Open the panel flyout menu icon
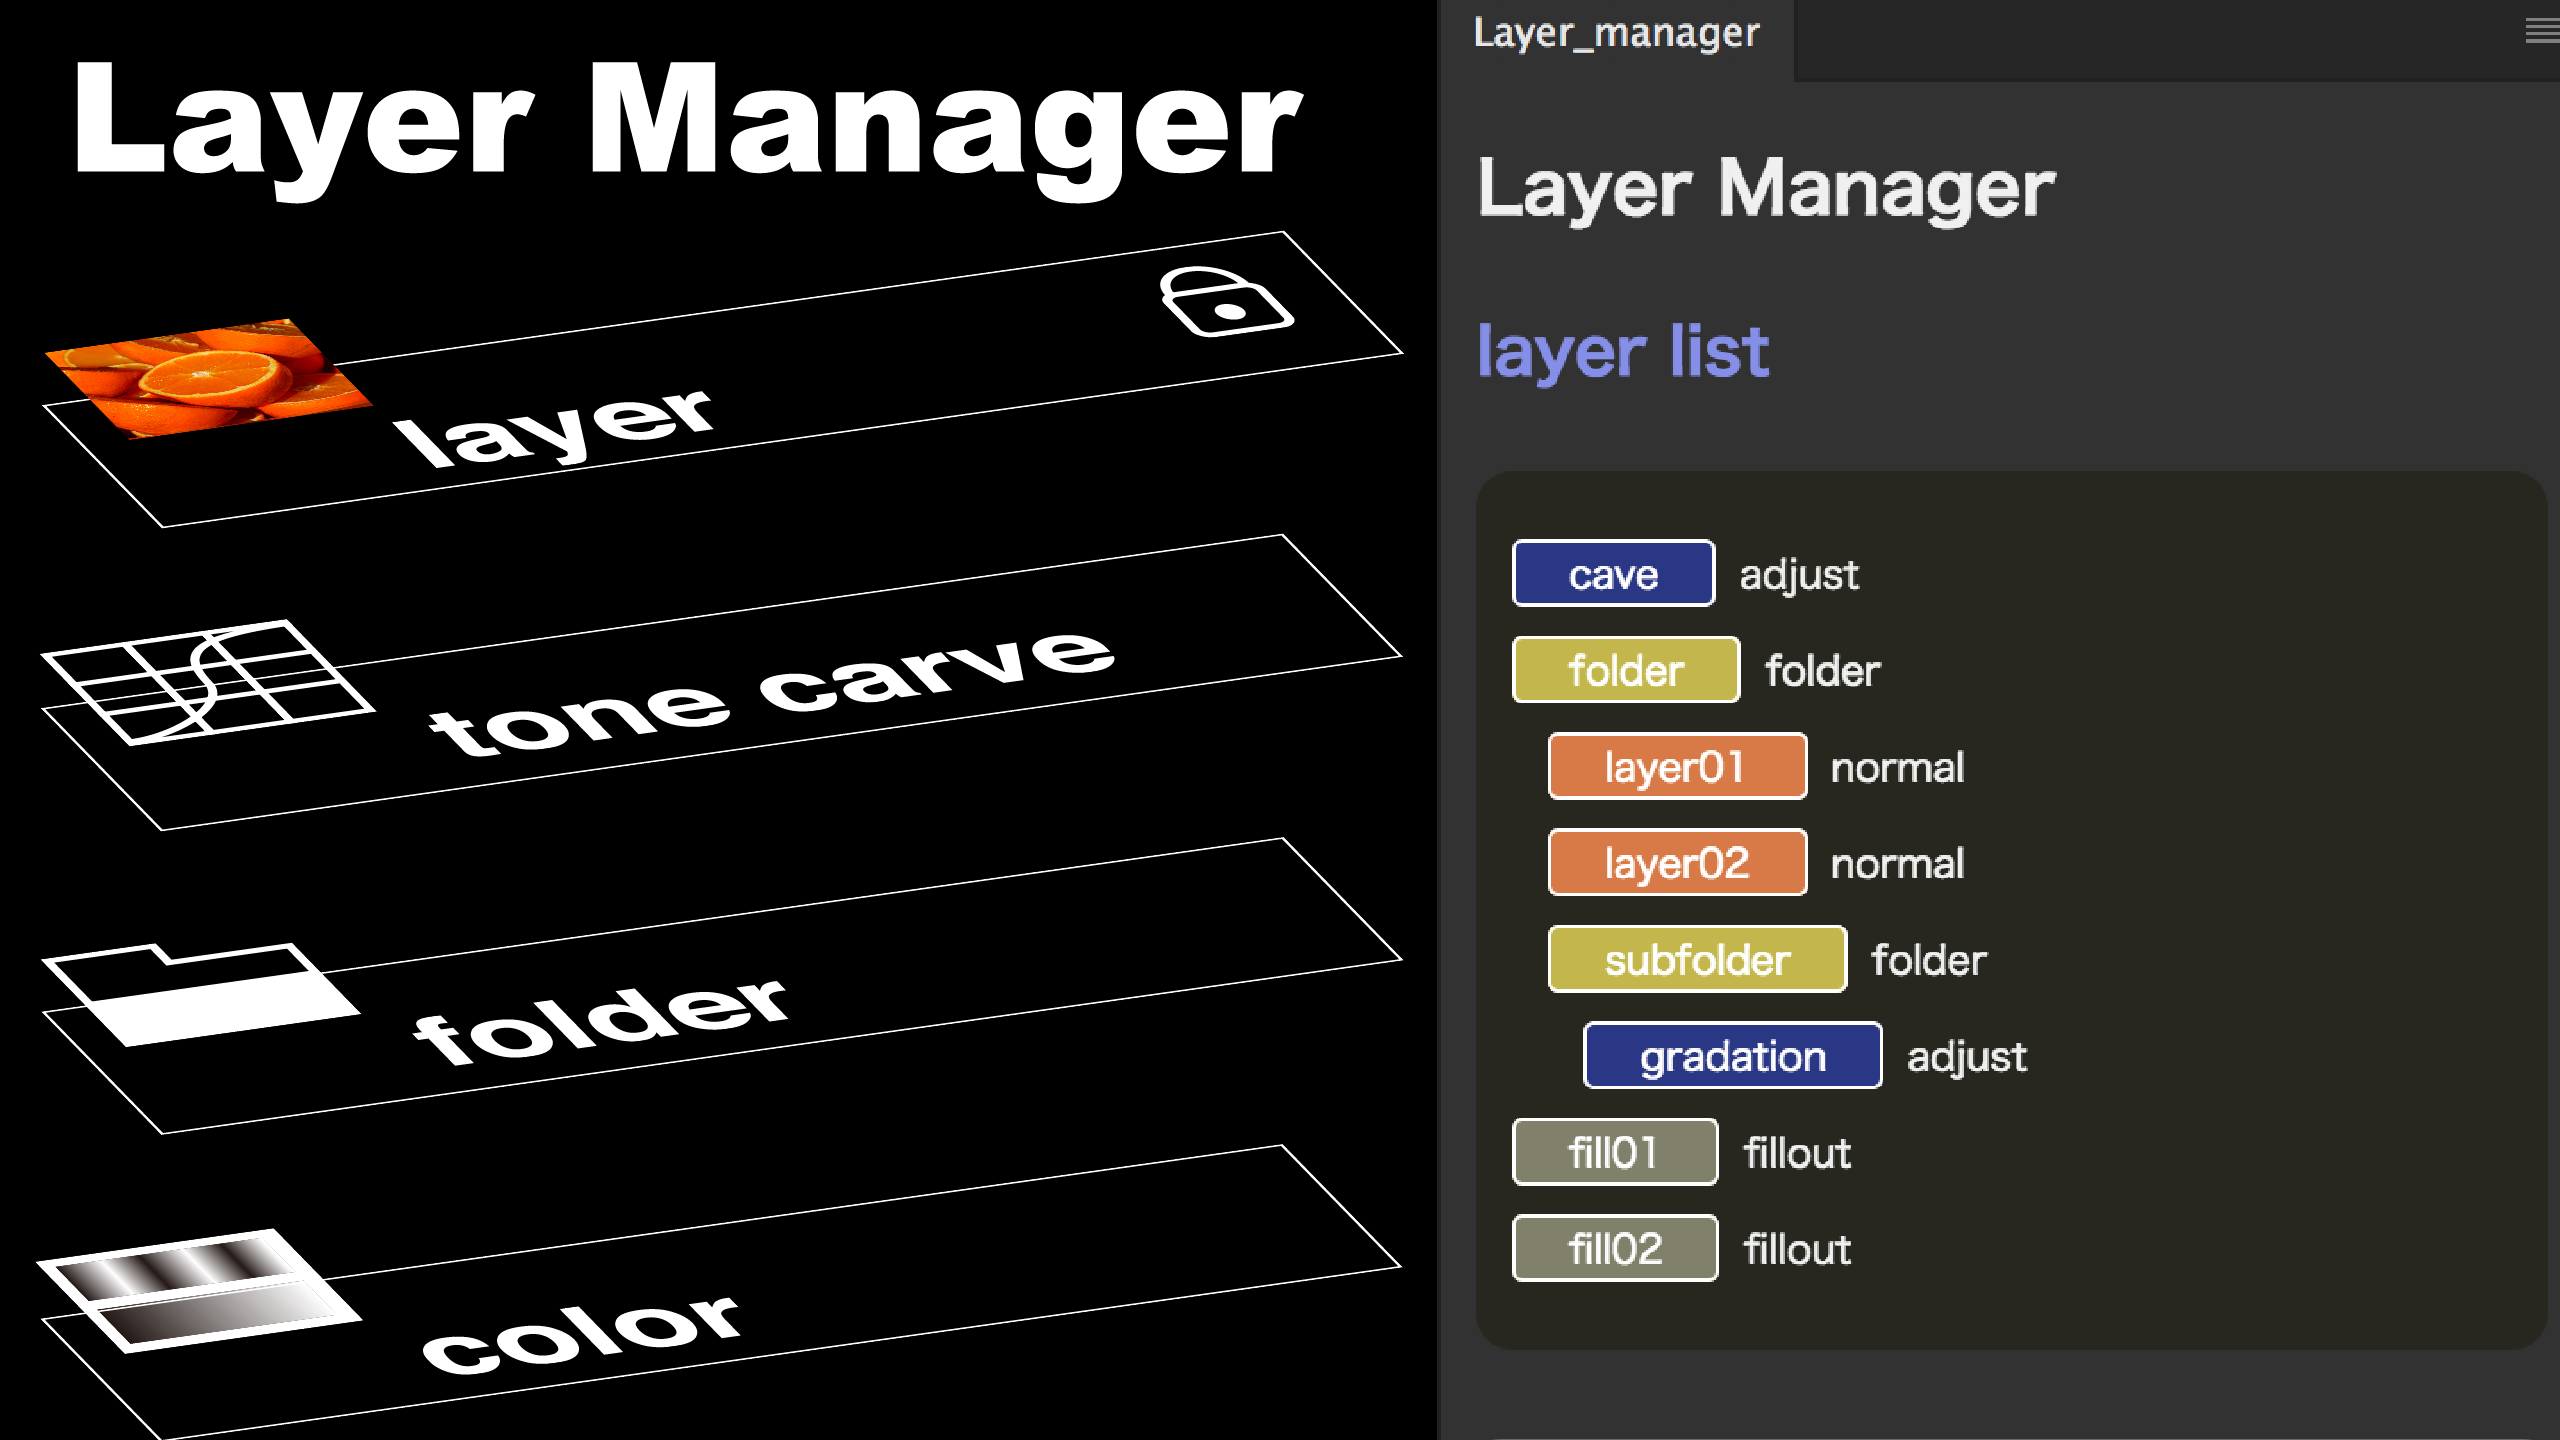 tap(2541, 32)
